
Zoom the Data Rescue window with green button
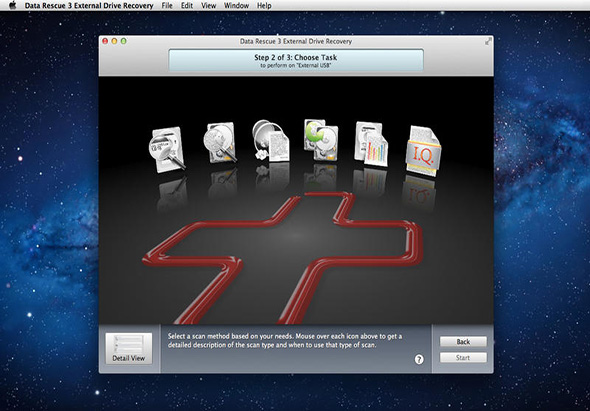123,41
